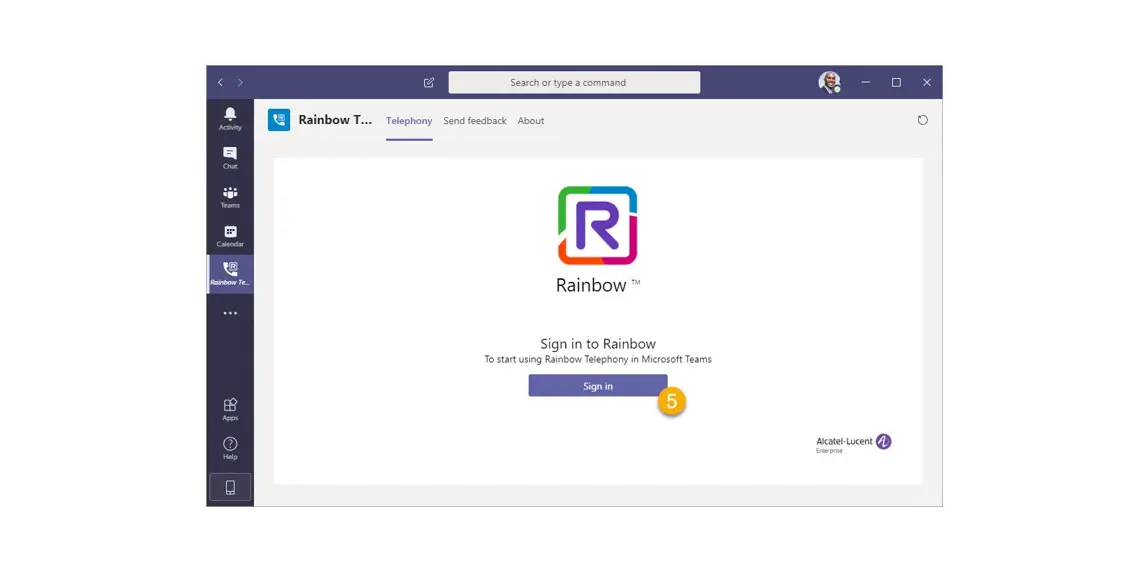Go forward with the right arrow
Image resolution: width=1148 pixels, height=572 pixels.
pyautogui.click(x=240, y=83)
